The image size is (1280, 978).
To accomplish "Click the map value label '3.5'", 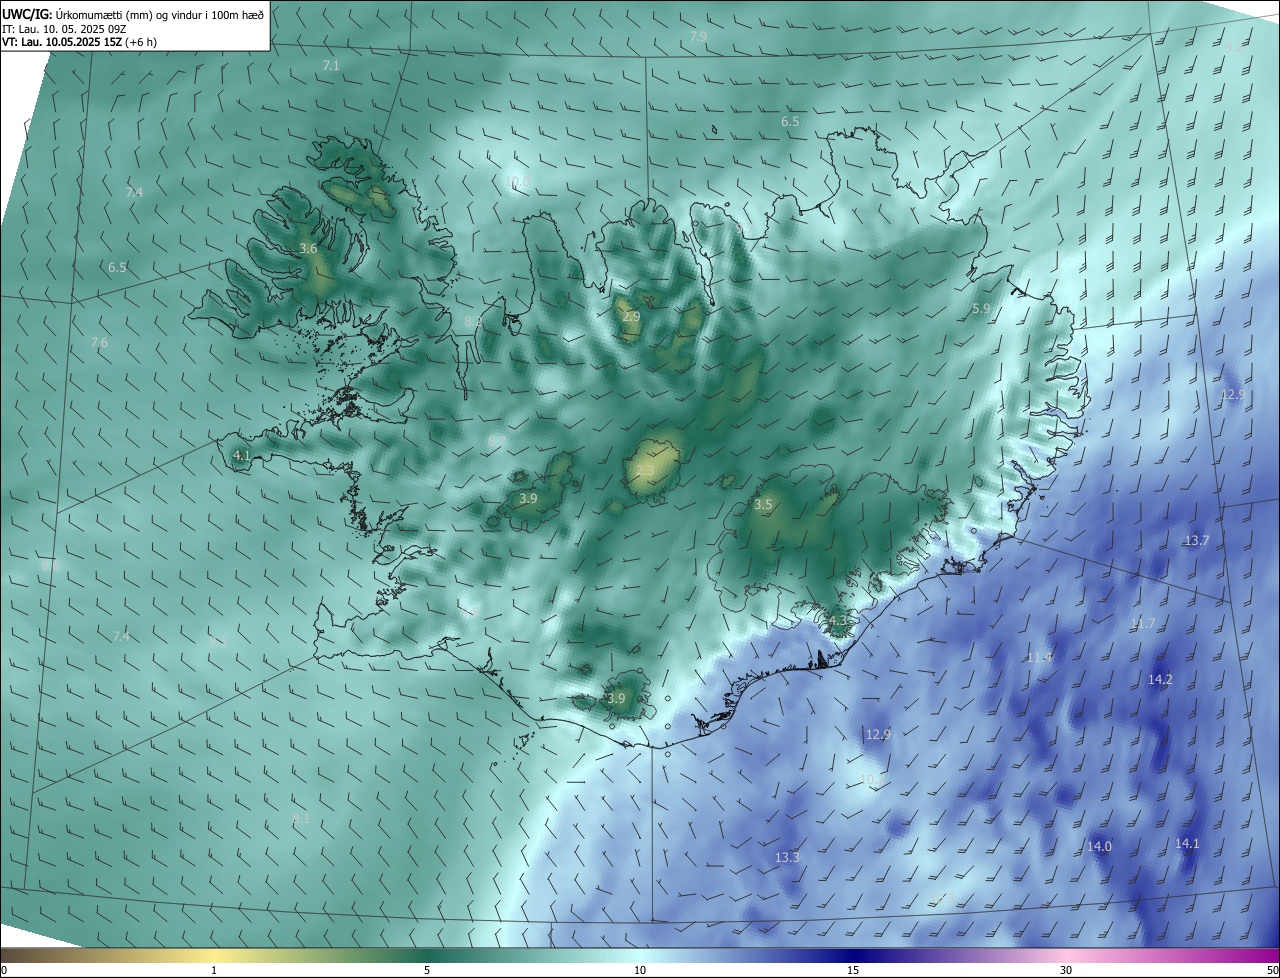I will [763, 505].
